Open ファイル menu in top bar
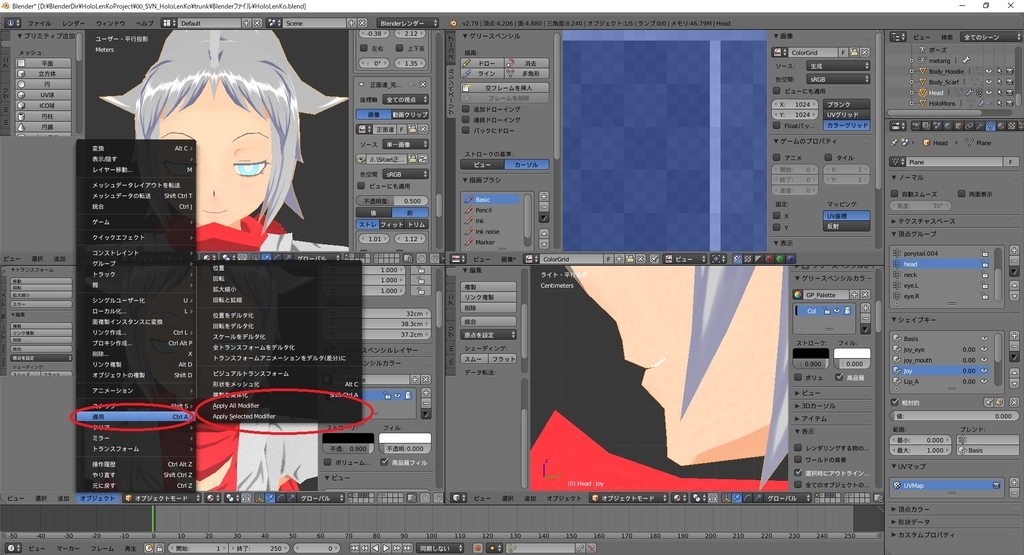The width and height of the screenshot is (1024, 555). click(40, 23)
